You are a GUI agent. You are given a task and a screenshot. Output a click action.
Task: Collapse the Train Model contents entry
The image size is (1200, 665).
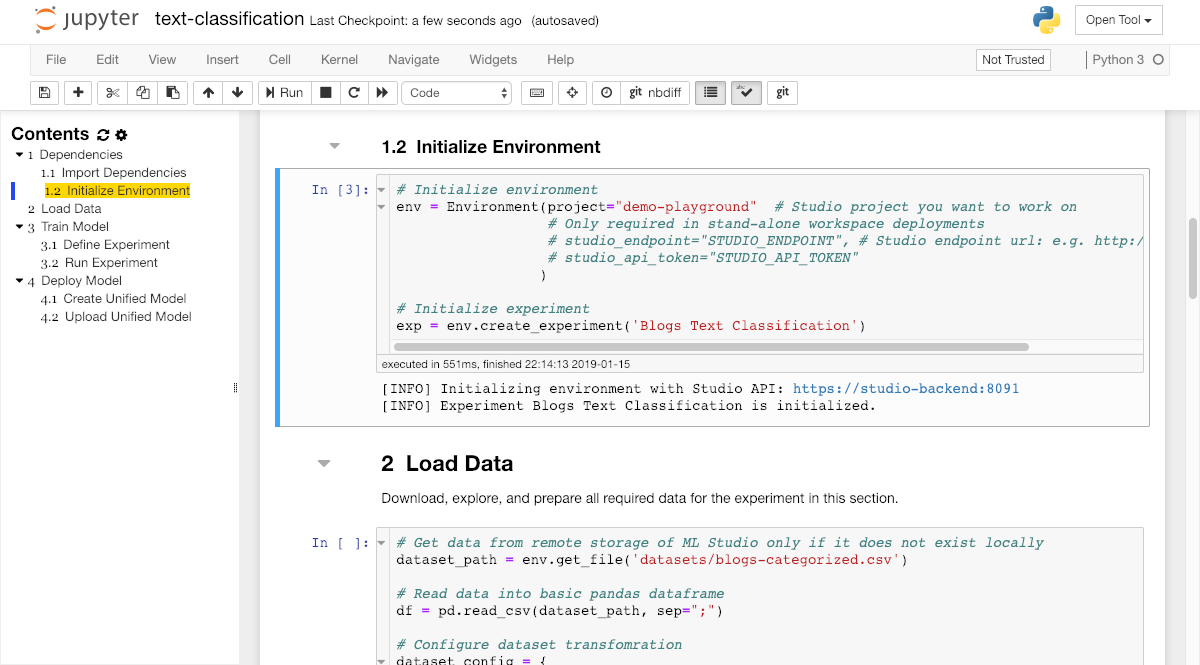(18, 227)
